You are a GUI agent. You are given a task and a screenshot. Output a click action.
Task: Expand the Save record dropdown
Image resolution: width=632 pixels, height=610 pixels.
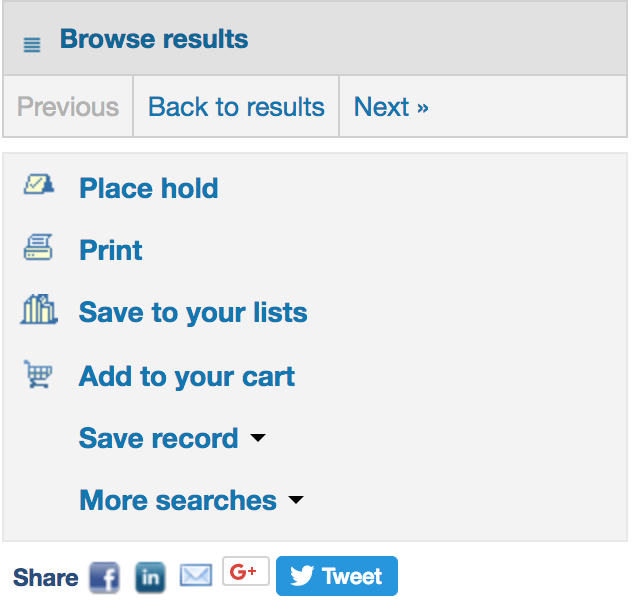(172, 438)
